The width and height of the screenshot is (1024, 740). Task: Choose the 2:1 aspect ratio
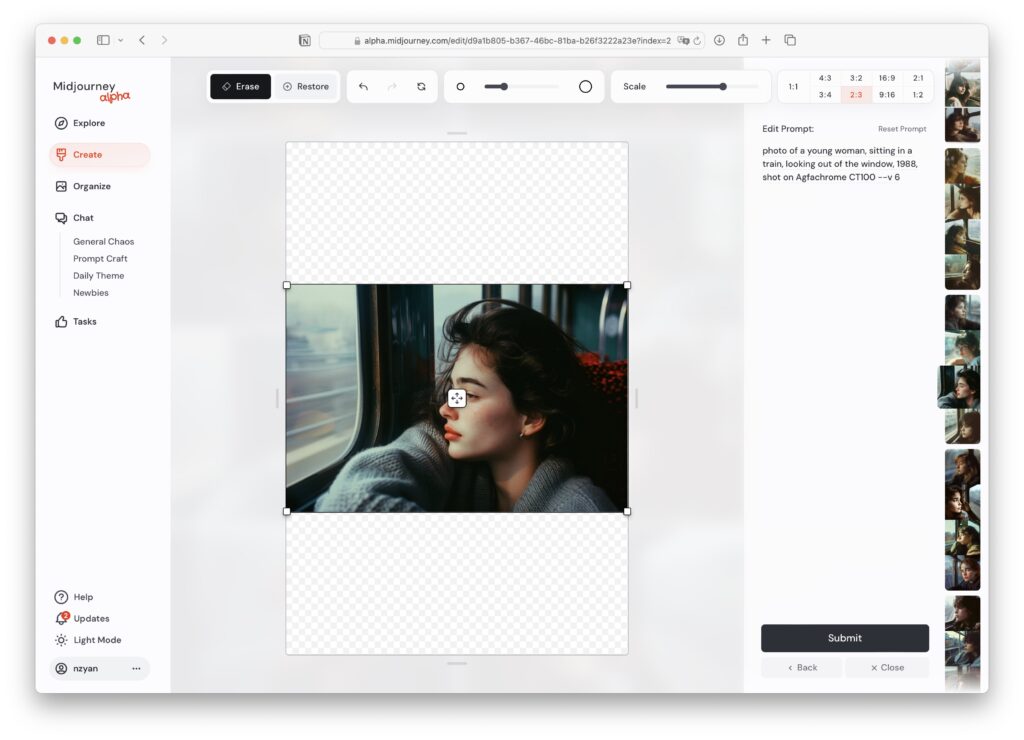click(x=918, y=78)
